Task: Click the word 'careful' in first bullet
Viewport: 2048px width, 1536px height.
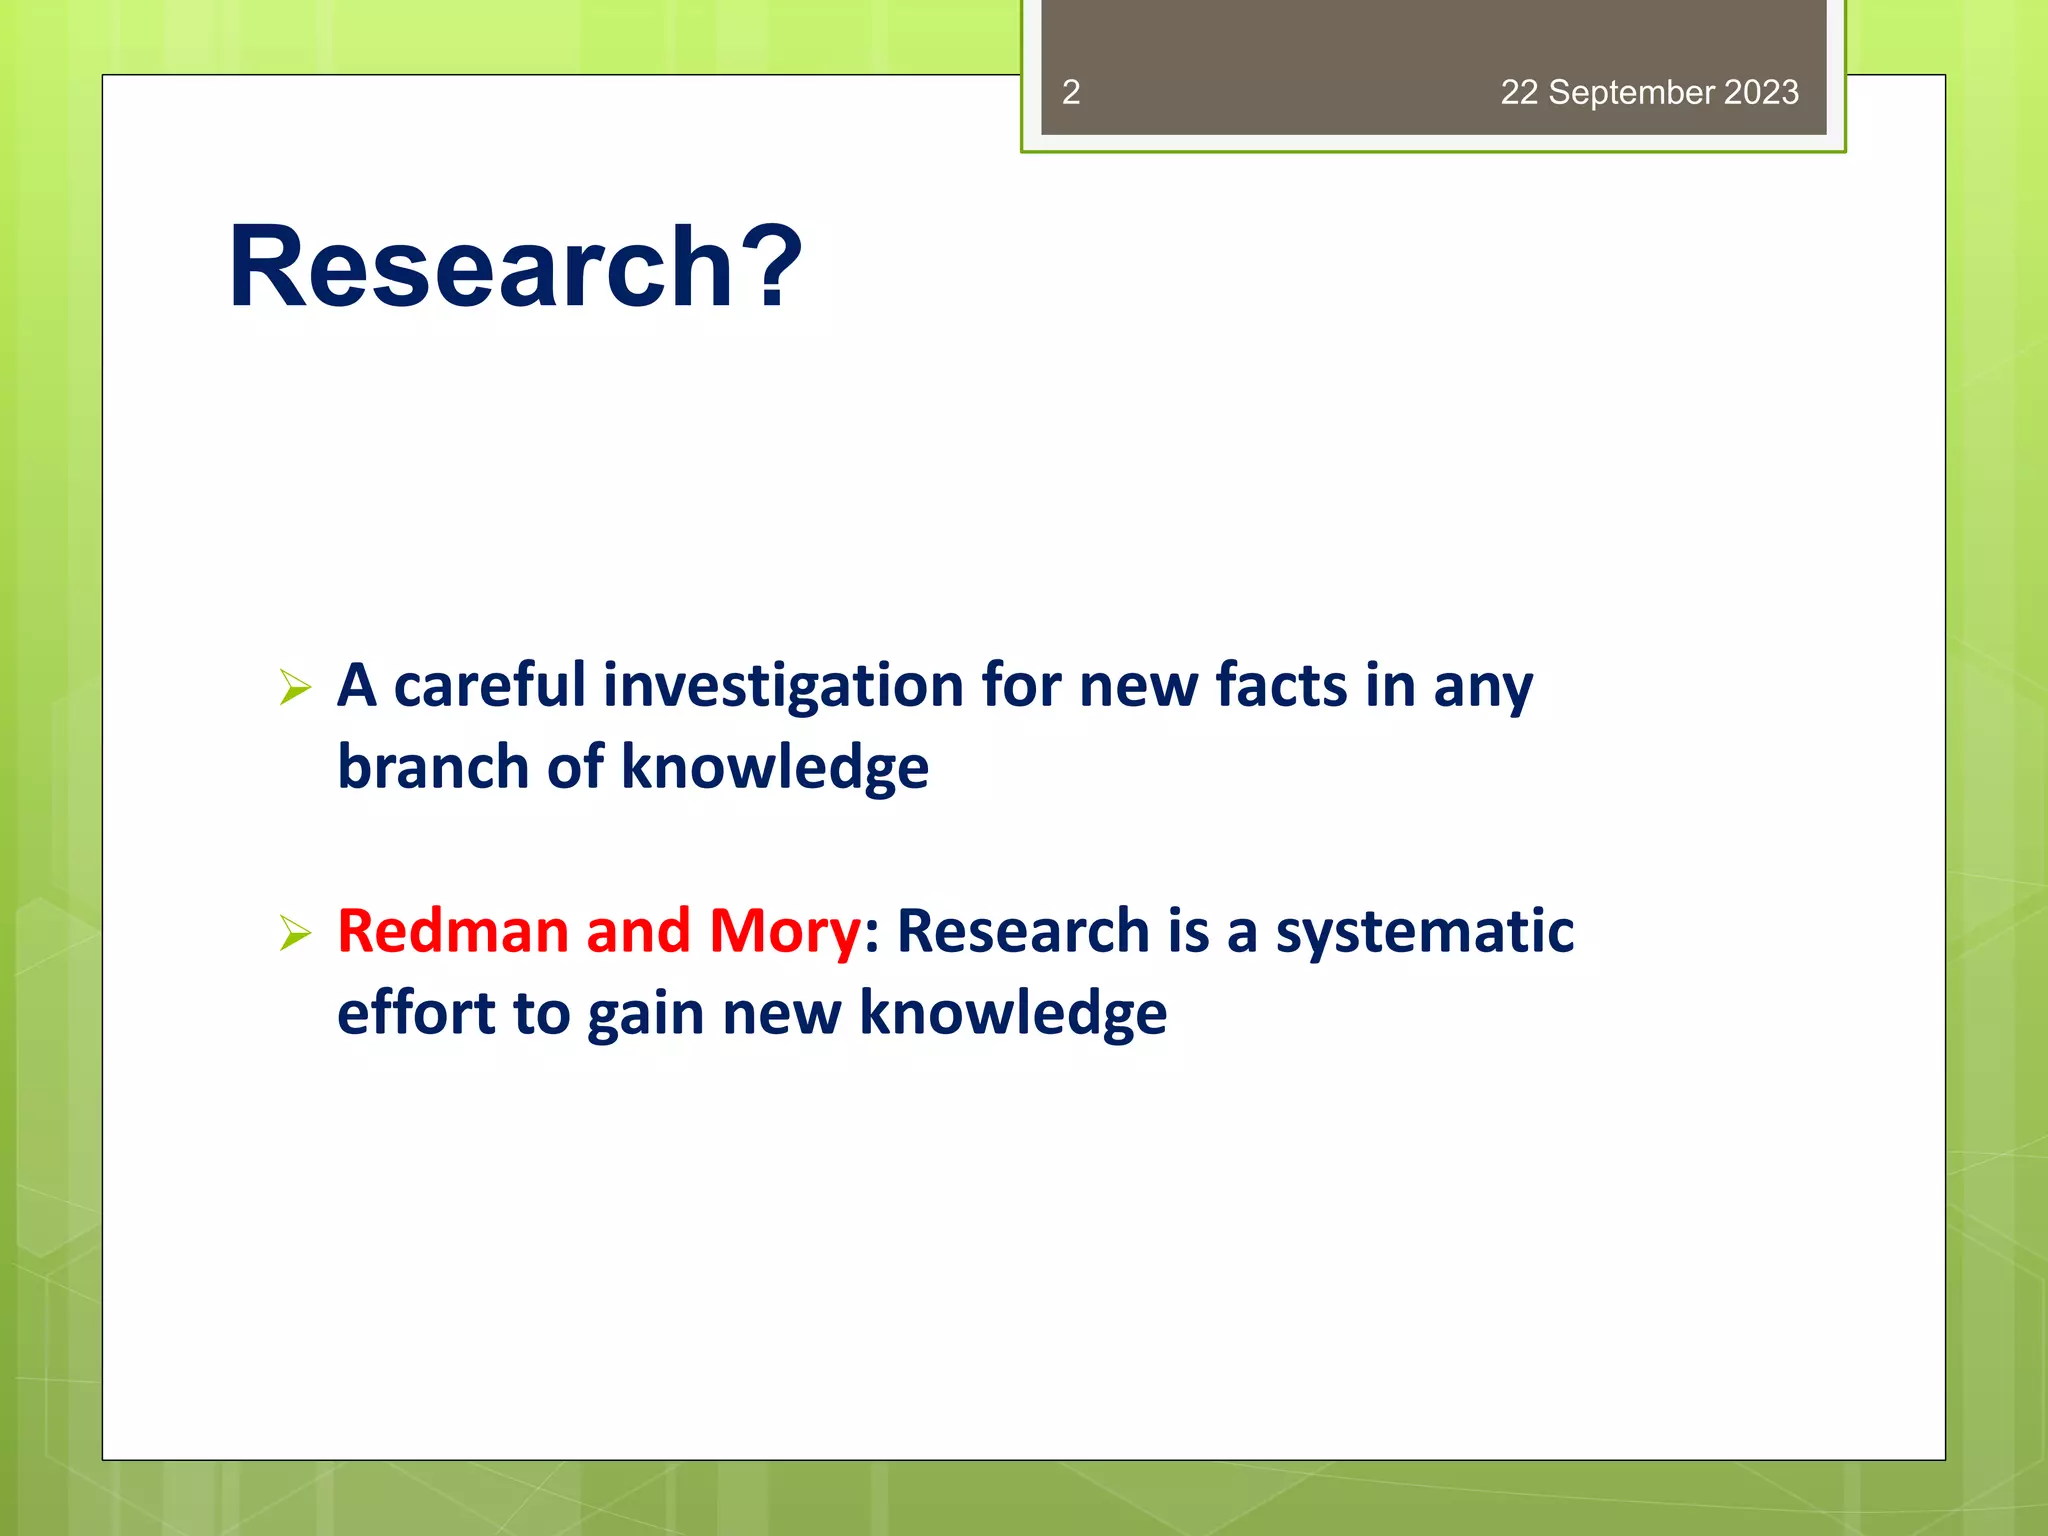Action: 490,686
